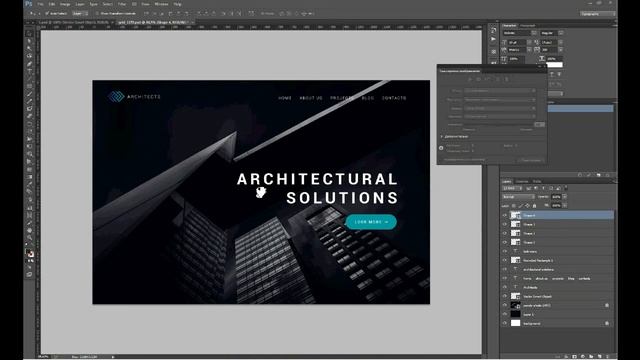Open the Auto-Select Layer dropdown

click(80, 13)
